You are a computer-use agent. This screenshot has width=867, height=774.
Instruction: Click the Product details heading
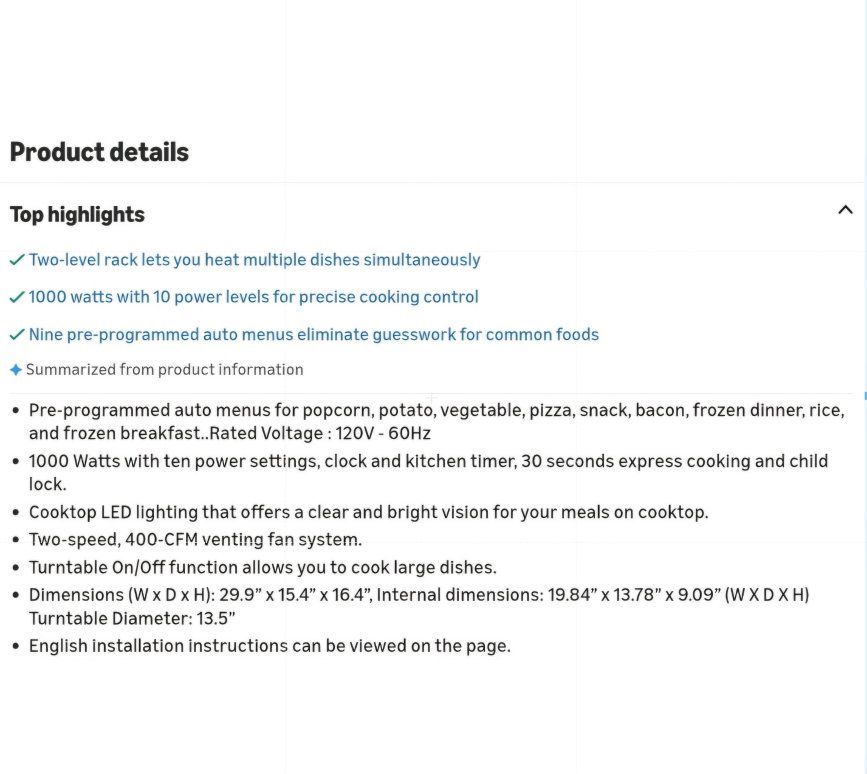click(x=99, y=152)
